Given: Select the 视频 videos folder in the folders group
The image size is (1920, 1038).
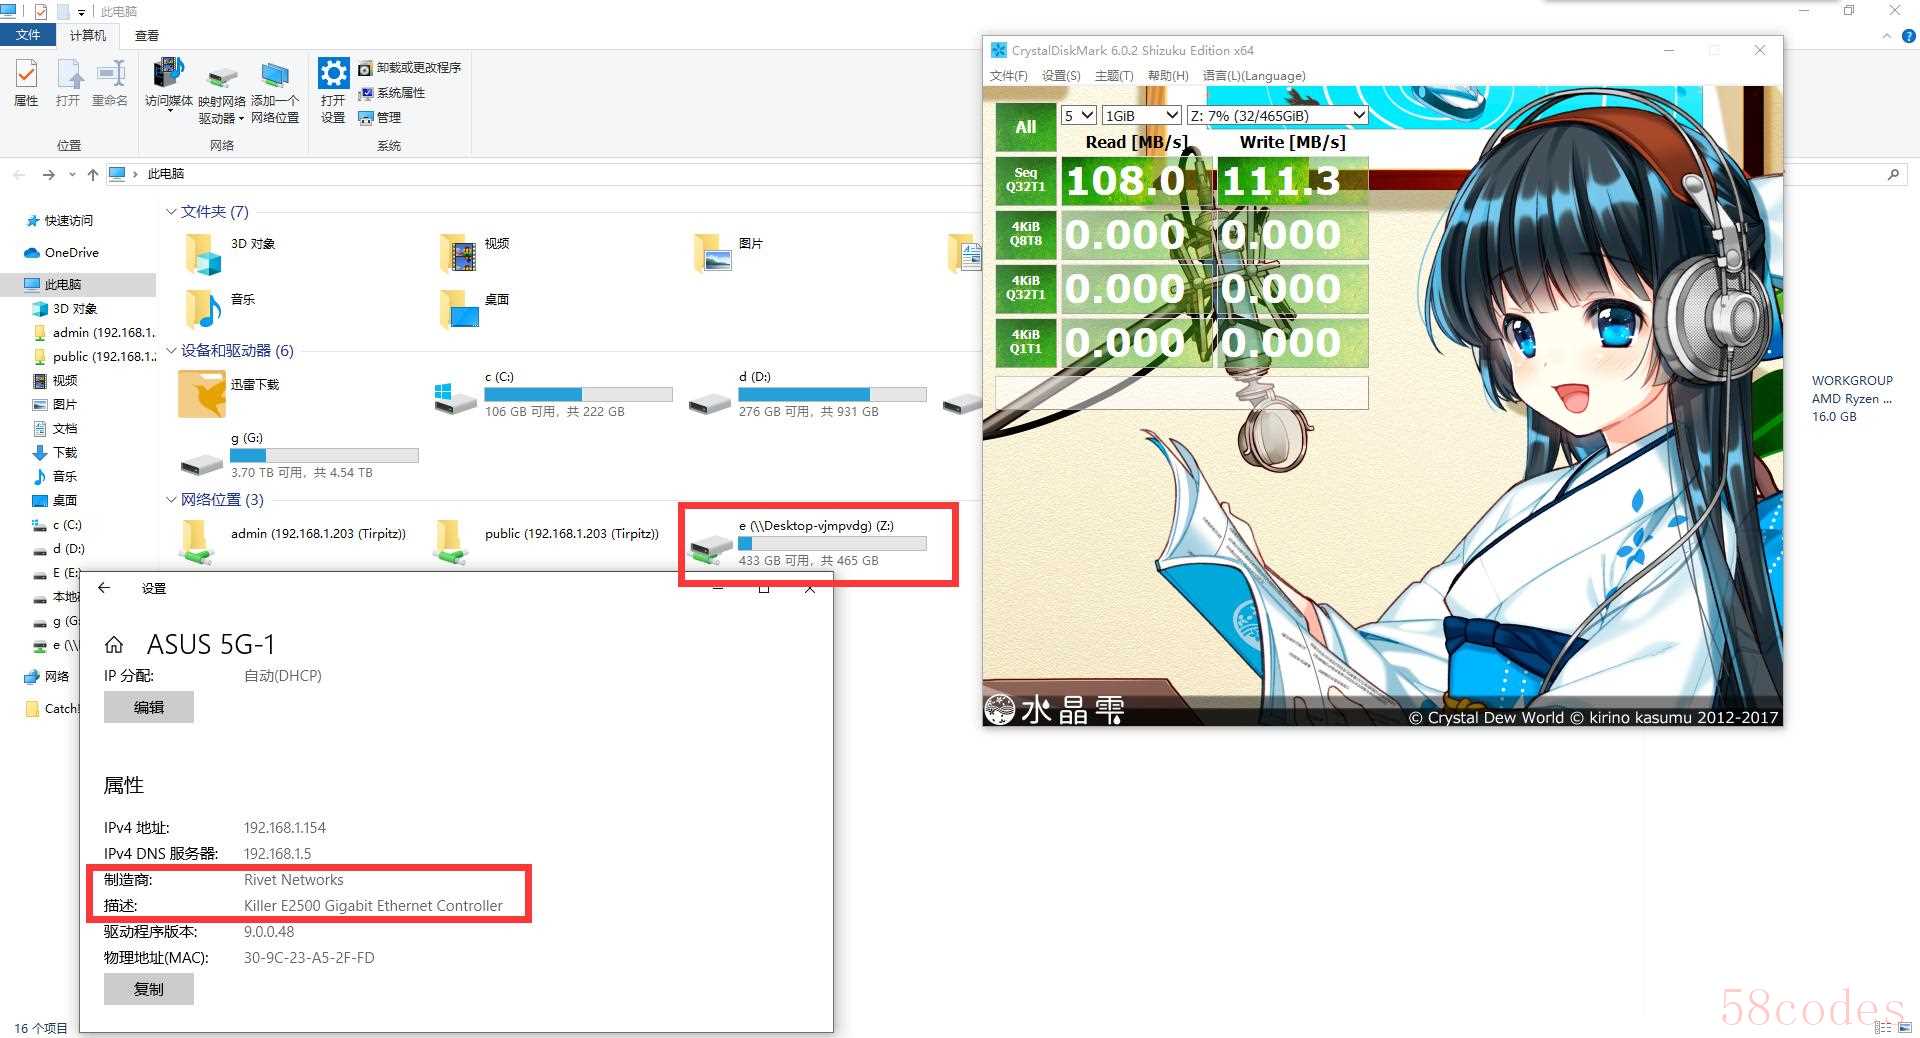Looking at the screenshot, I should pyautogui.click(x=475, y=252).
